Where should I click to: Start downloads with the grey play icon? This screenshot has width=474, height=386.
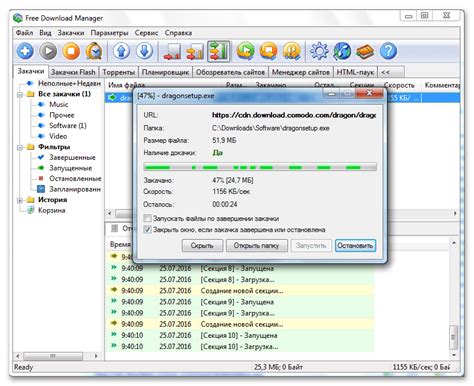[x=48, y=52]
